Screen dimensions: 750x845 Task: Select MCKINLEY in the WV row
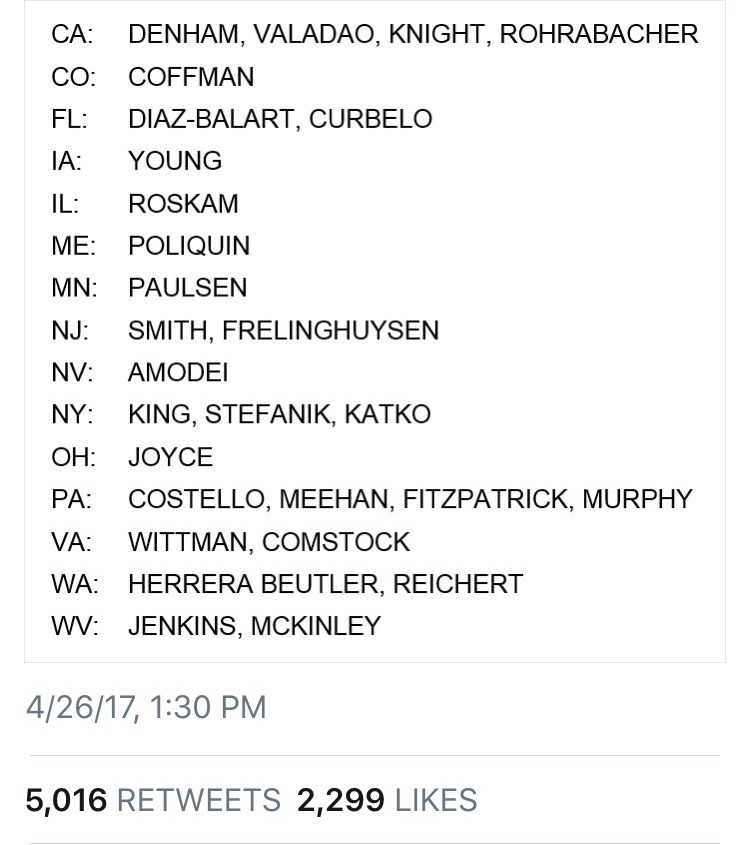tap(316, 626)
